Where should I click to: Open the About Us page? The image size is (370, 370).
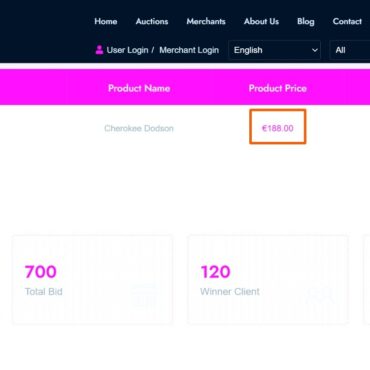pyautogui.click(x=261, y=21)
